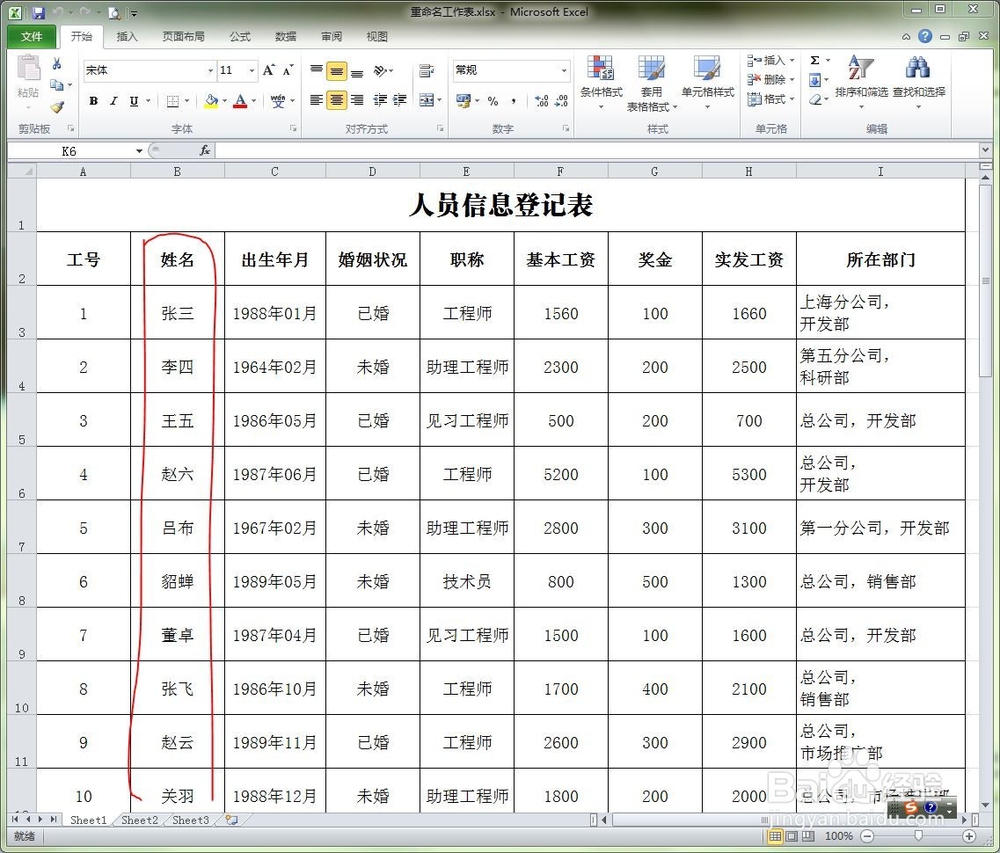Switch to Page Layout view icon
The width and height of the screenshot is (1000, 853).
(x=791, y=836)
